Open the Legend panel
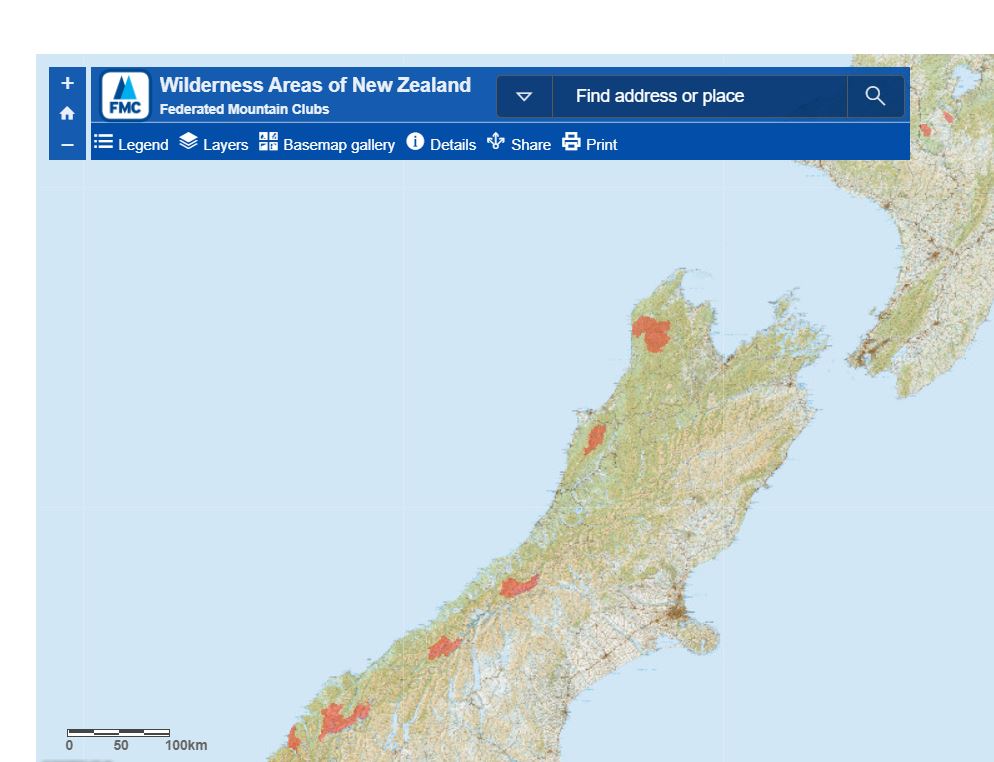The image size is (994, 762). (x=131, y=144)
